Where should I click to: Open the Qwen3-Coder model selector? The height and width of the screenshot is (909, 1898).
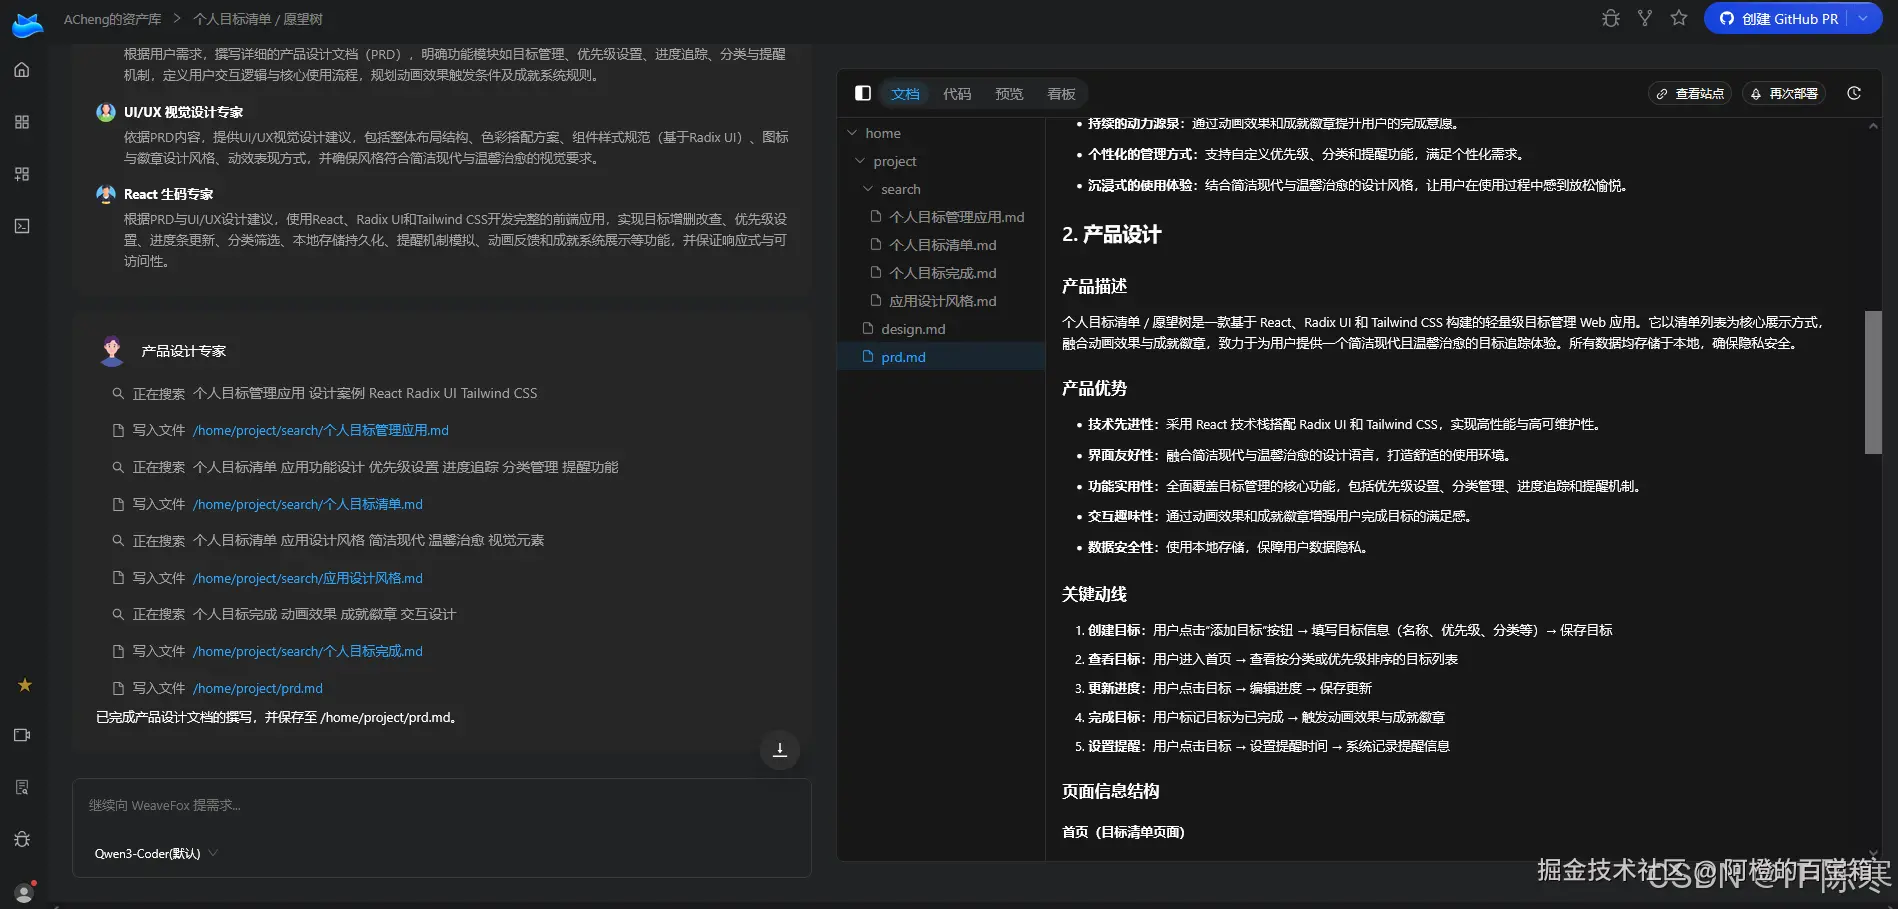(155, 853)
